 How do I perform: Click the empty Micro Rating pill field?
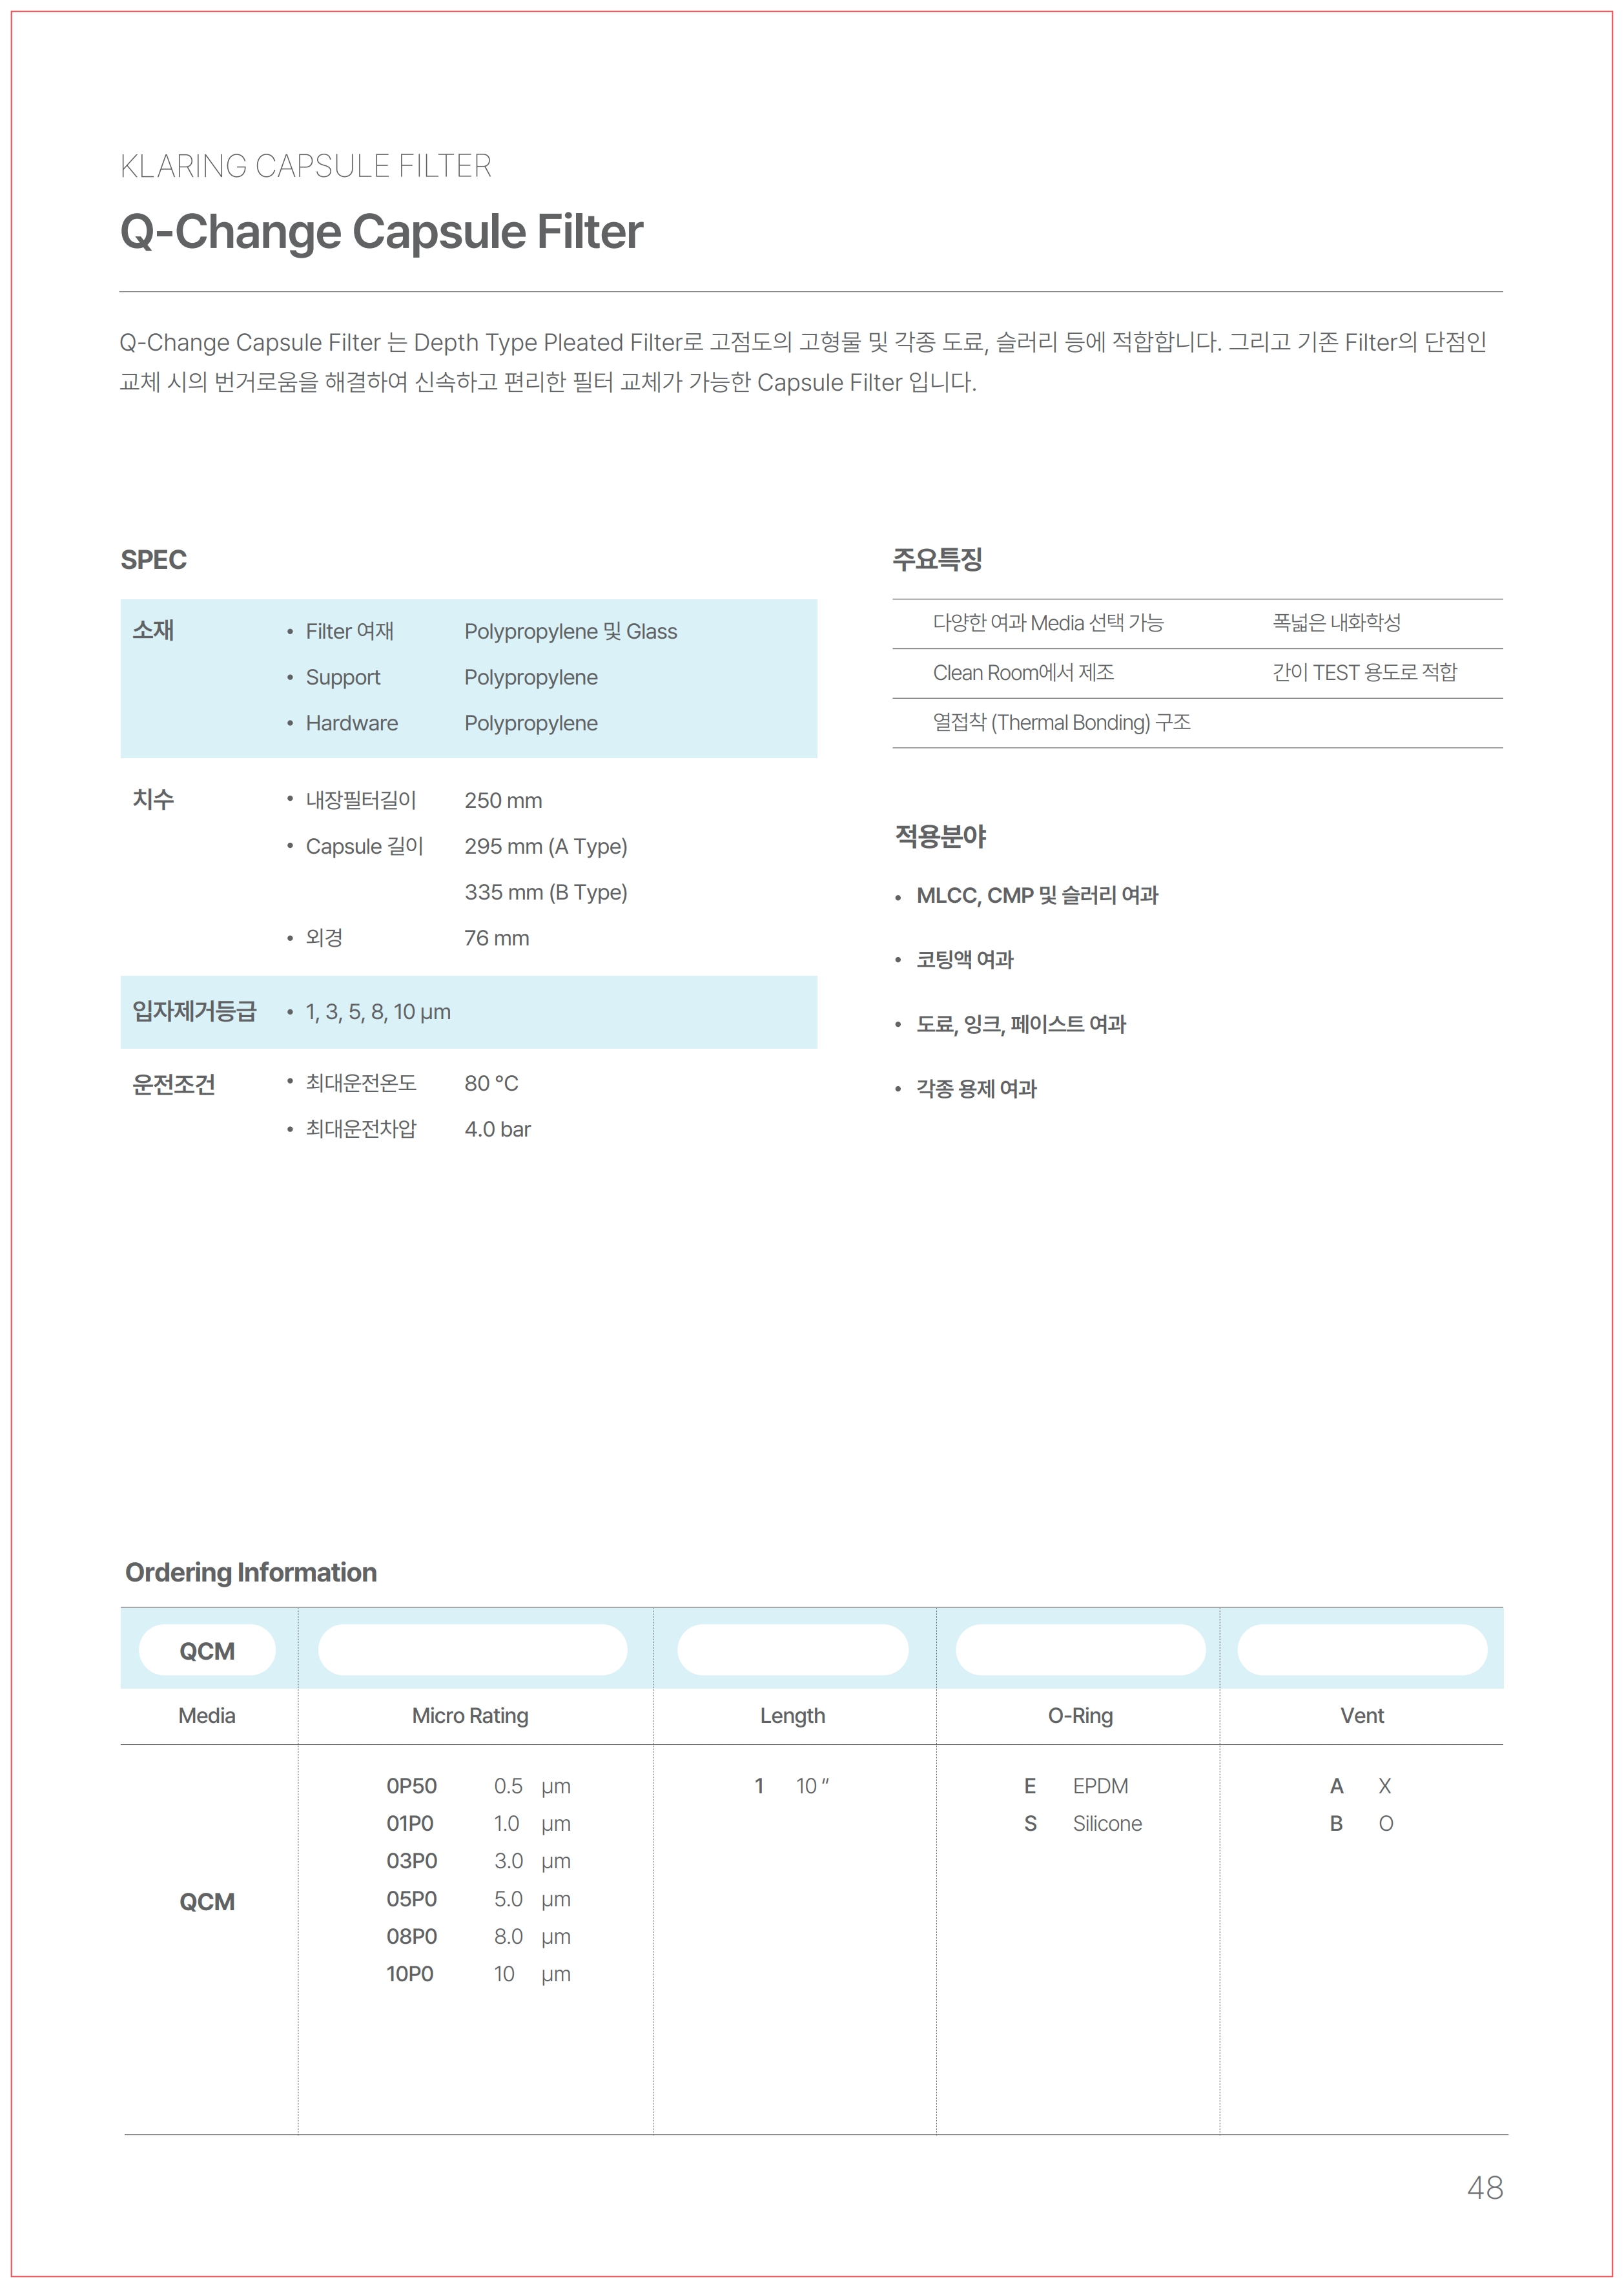click(472, 1650)
